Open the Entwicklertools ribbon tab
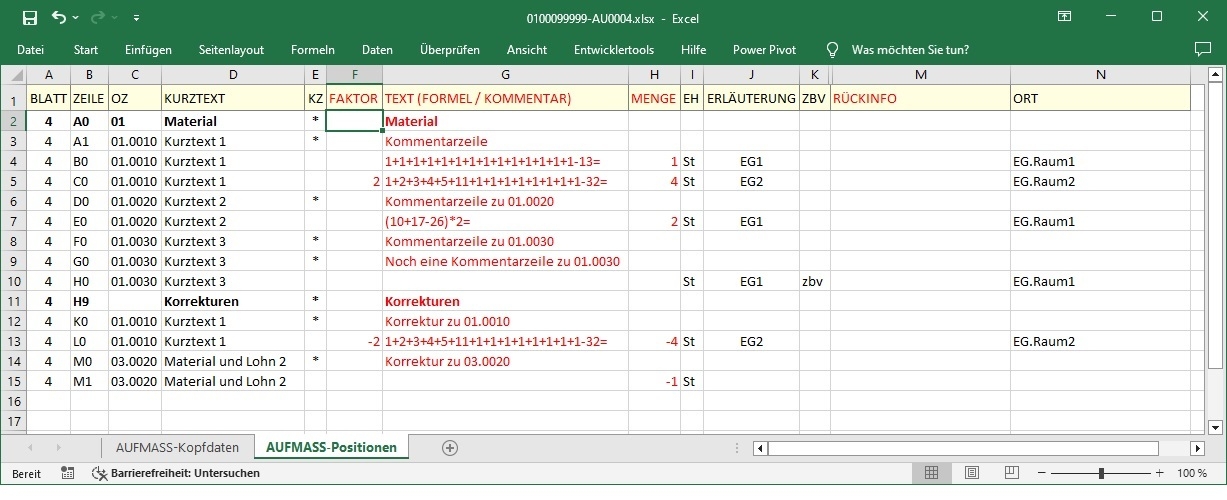The height and width of the screenshot is (500, 1227). [613, 49]
